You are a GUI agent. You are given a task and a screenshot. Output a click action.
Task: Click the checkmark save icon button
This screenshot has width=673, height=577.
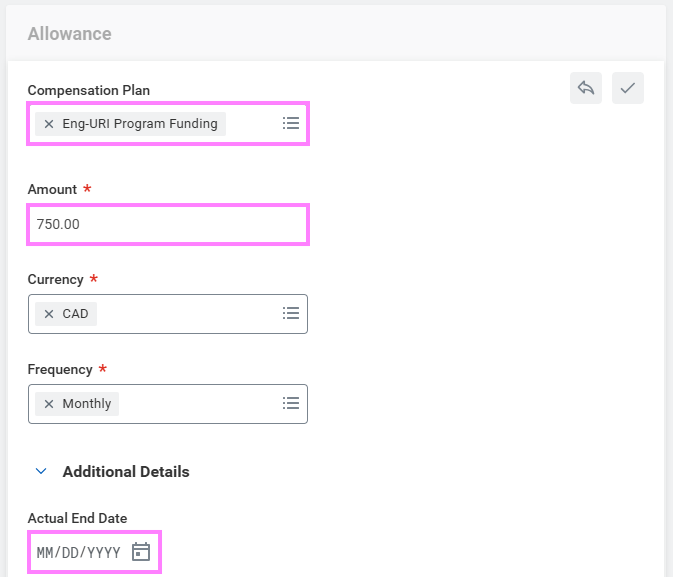point(628,88)
